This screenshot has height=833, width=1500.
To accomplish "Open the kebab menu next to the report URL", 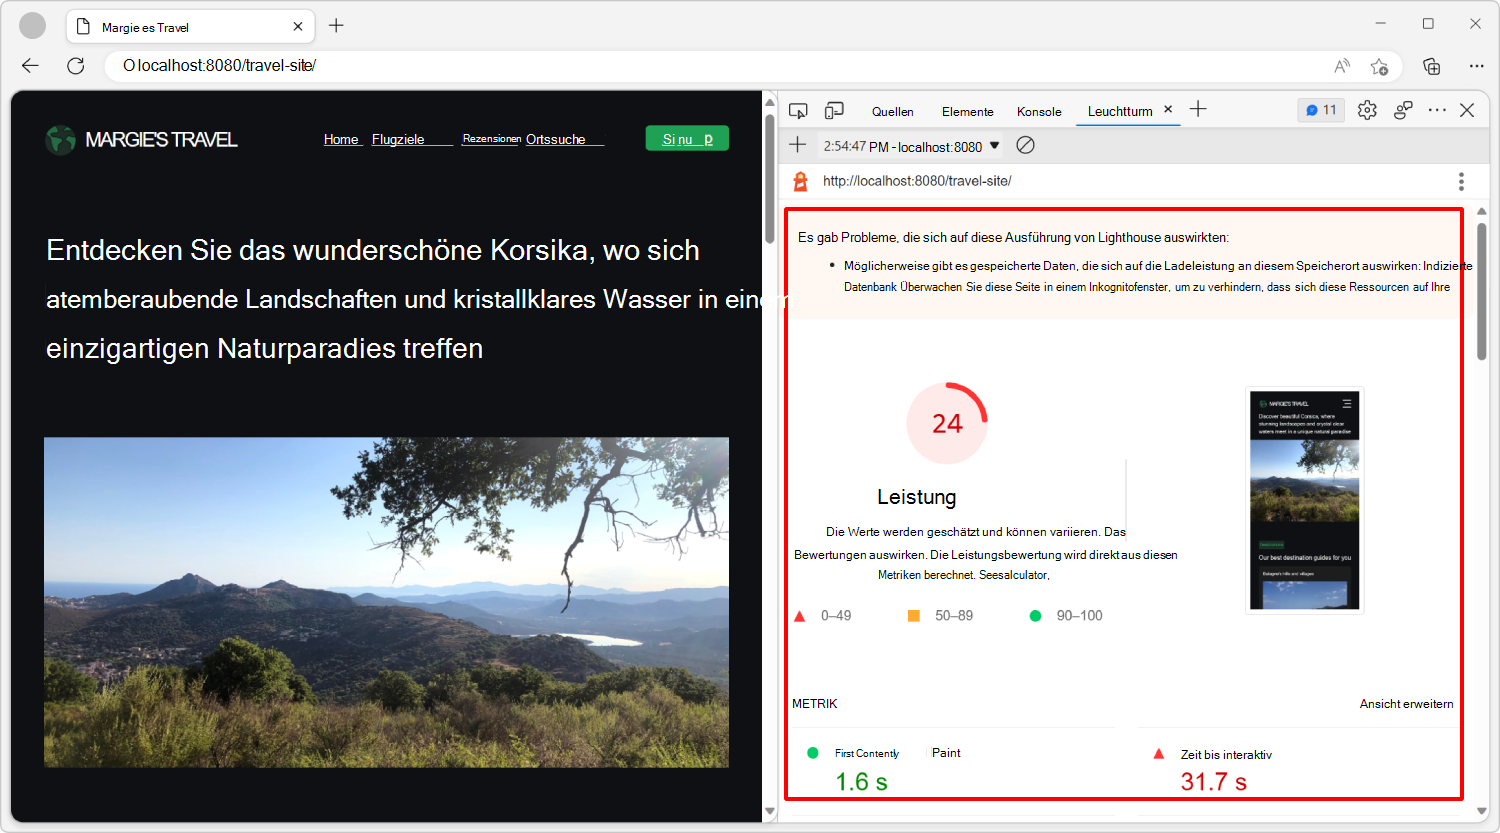I will pos(1461,181).
